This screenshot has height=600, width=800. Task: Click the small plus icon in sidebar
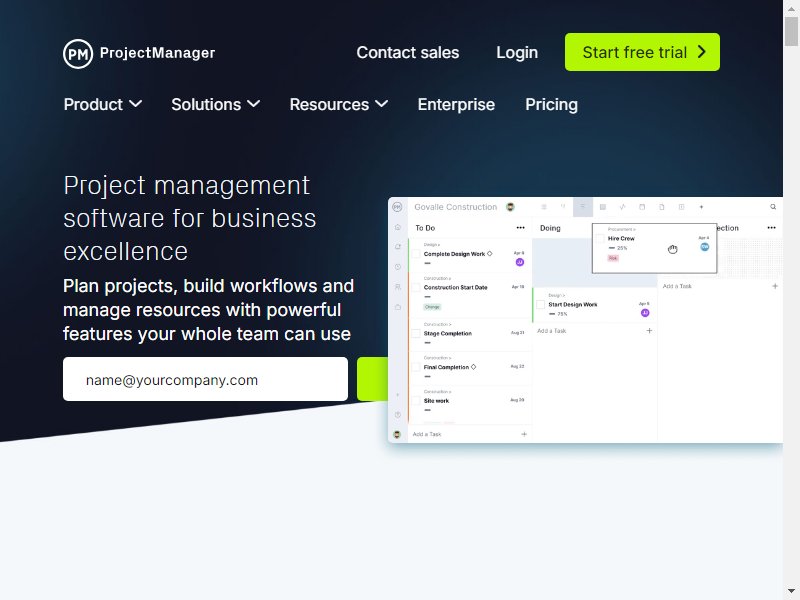(398, 395)
